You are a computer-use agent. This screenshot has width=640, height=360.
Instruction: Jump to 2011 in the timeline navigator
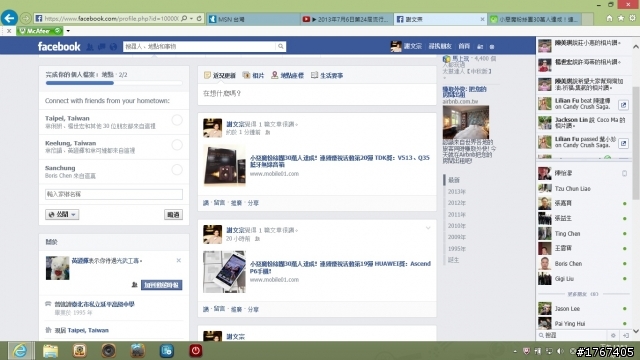click(x=457, y=214)
